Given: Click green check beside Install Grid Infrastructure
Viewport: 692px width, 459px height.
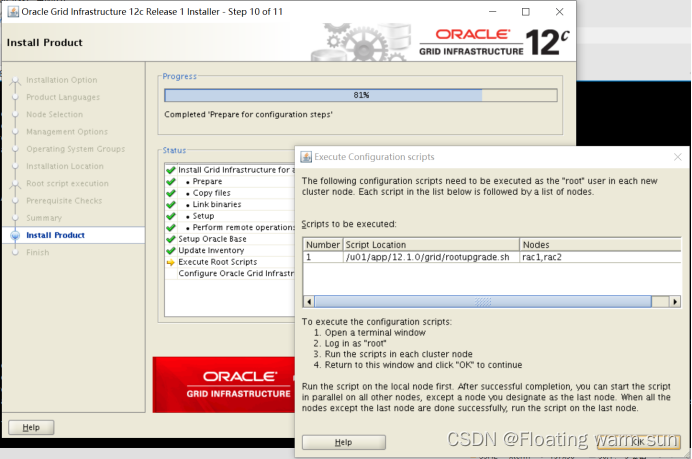Looking at the screenshot, I should tap(171, 170).
